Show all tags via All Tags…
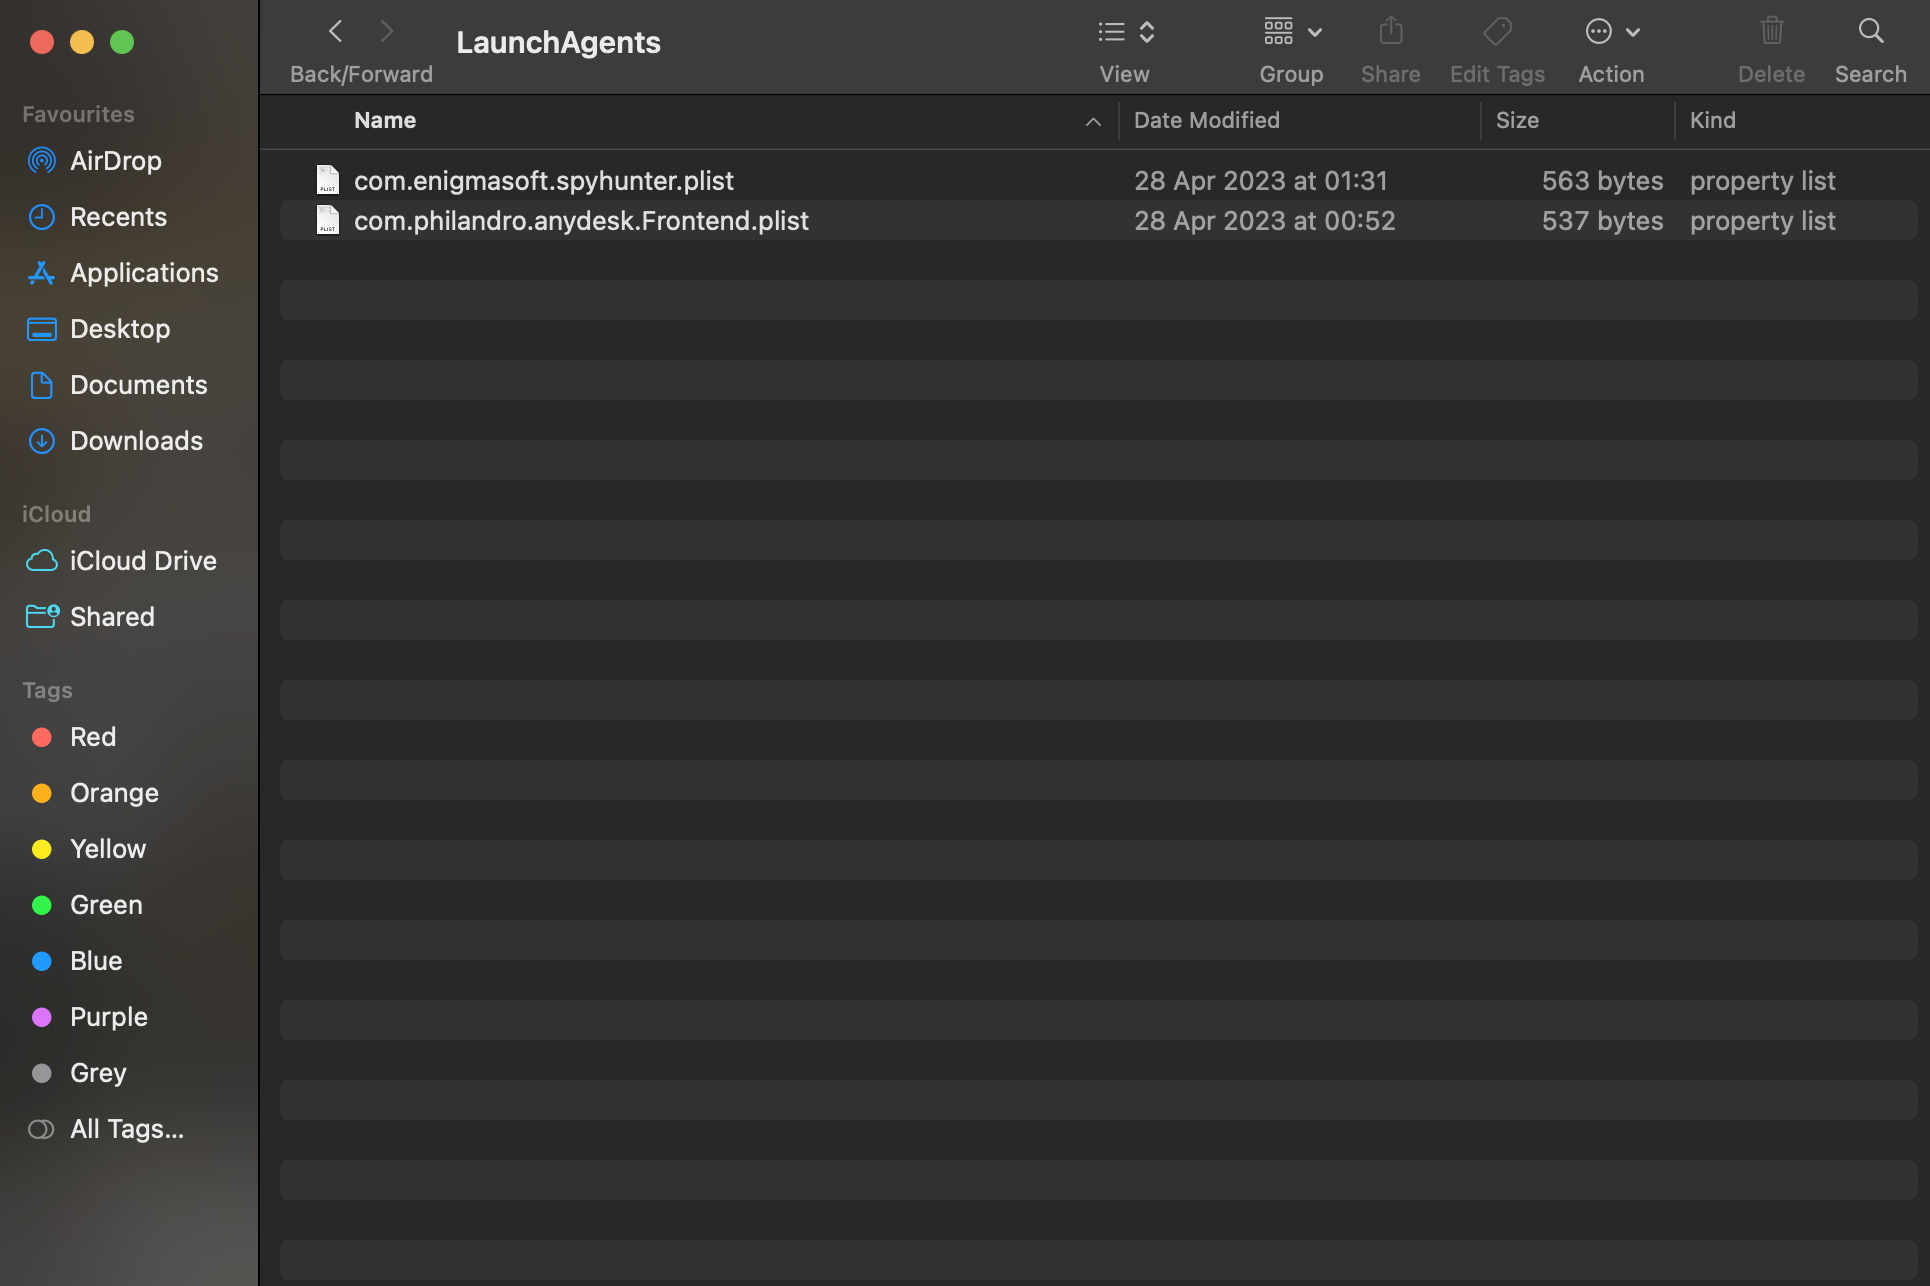The image size is (1930, 1286). point(126,1129)
